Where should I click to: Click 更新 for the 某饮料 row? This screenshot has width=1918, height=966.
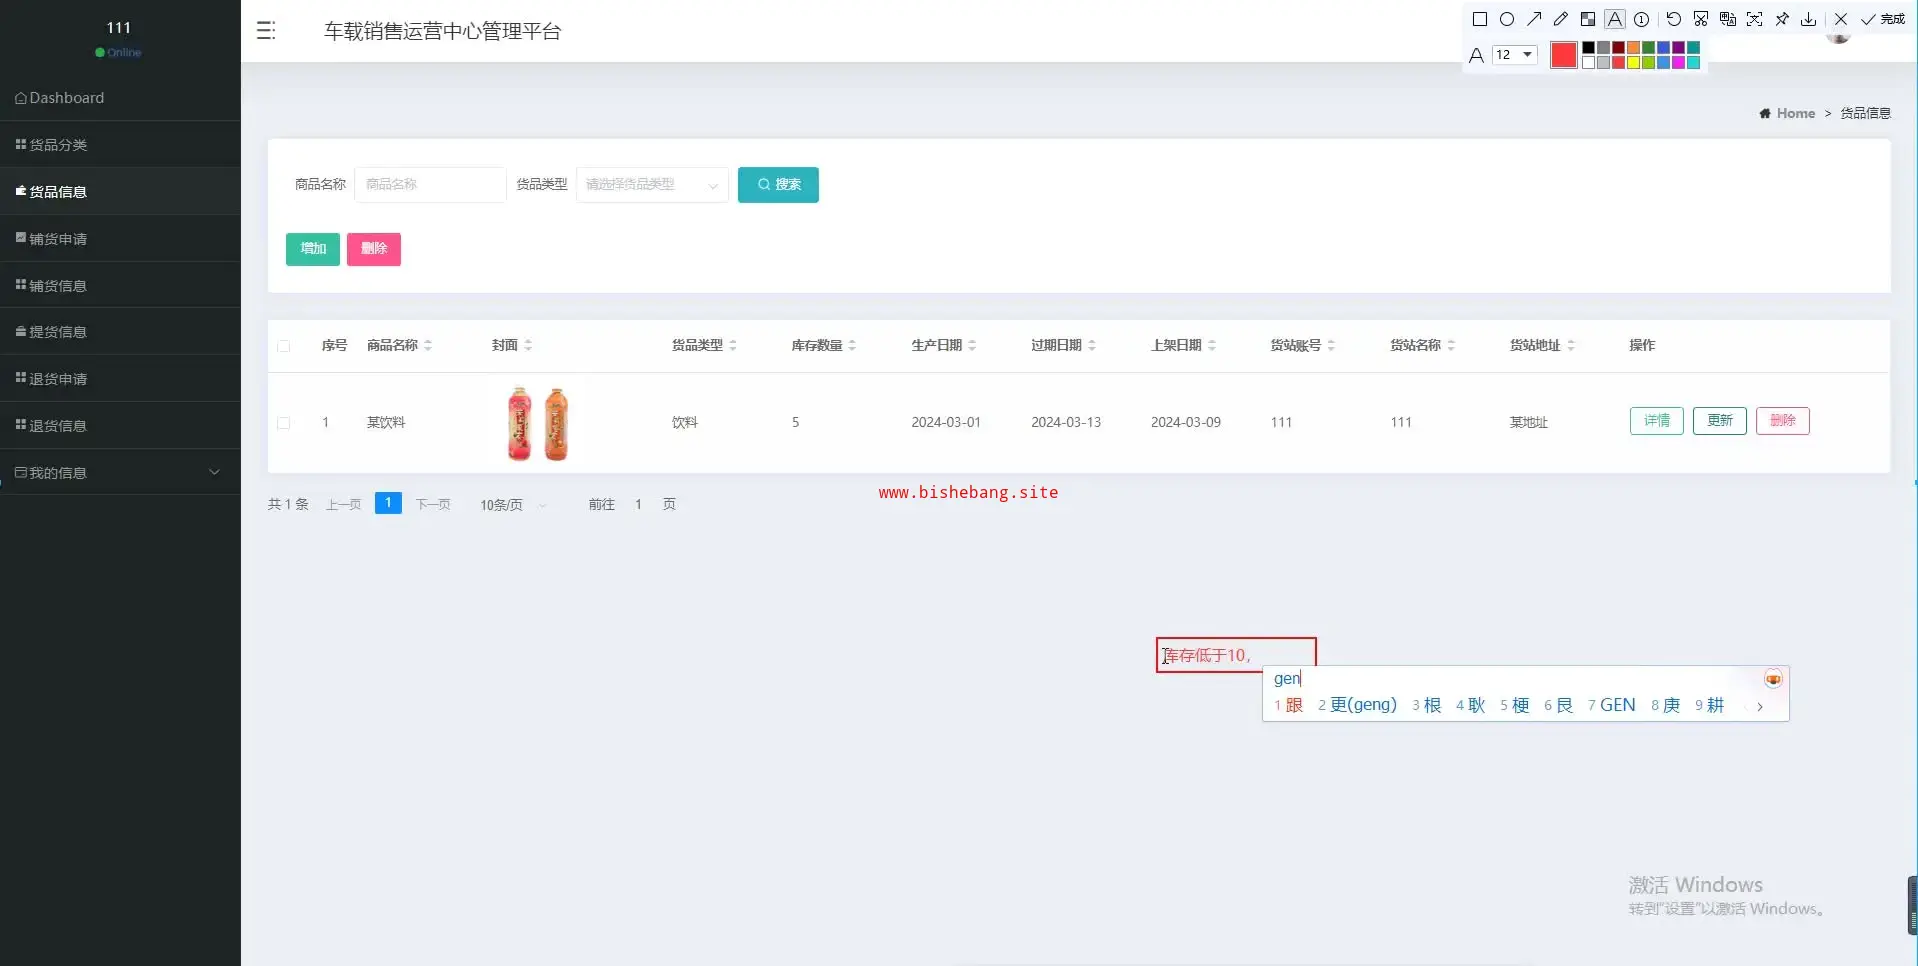(1720, 421)
